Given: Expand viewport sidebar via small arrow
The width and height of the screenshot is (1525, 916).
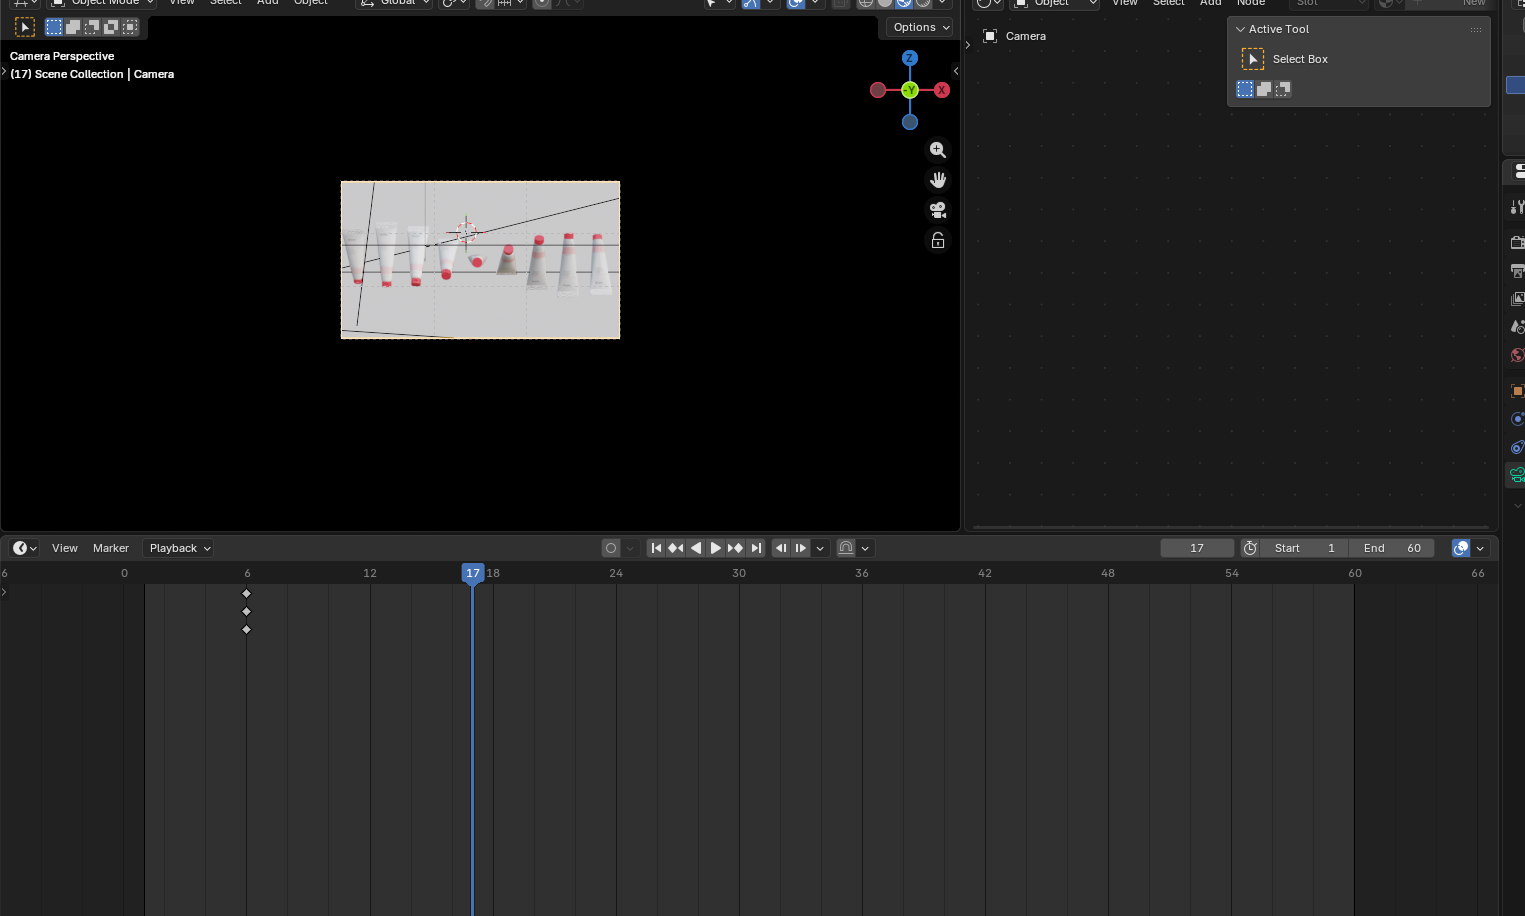Looking at the screenshot, I should (956, 71).
